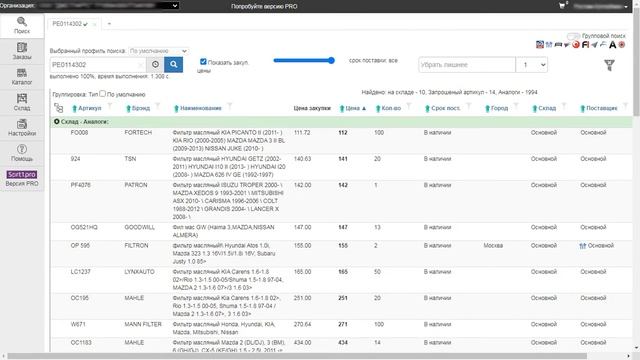This screenshot has height=360, width=640.
Task: Click the Москва city cell
Action: click(493, 246)
